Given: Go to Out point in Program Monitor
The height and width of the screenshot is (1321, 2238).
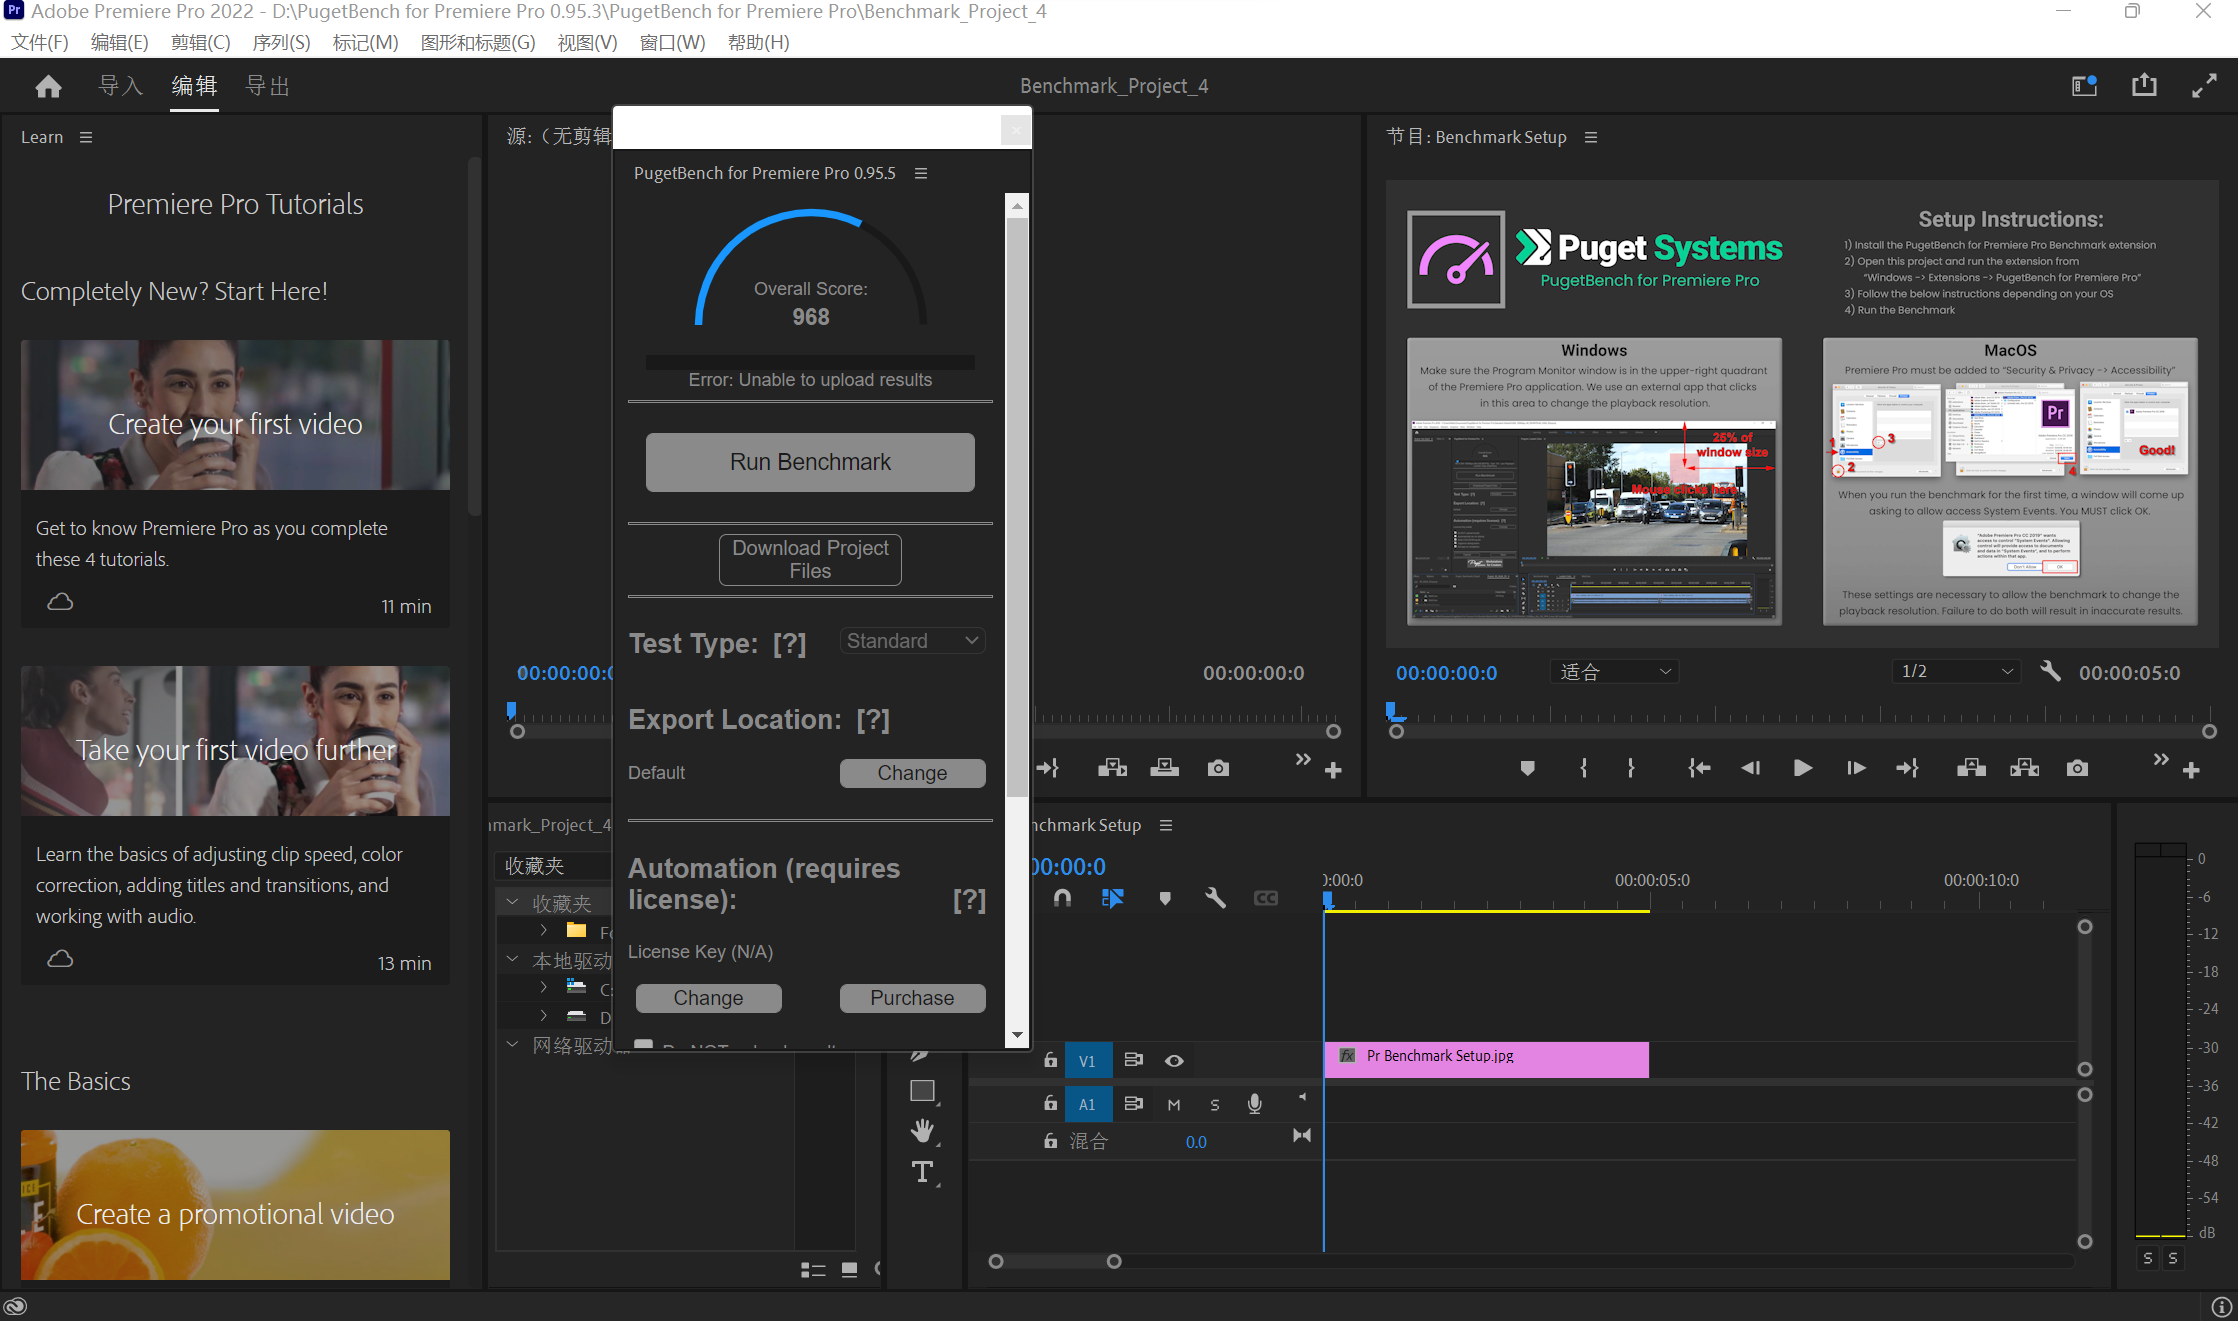Looking at the screenshot, I should [x=1907, y=768].
